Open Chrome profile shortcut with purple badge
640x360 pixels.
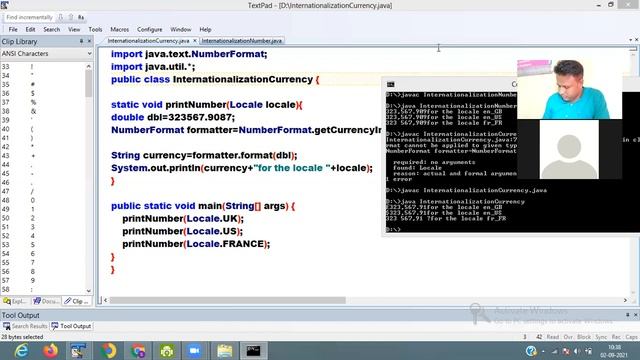tap(138, 351)
